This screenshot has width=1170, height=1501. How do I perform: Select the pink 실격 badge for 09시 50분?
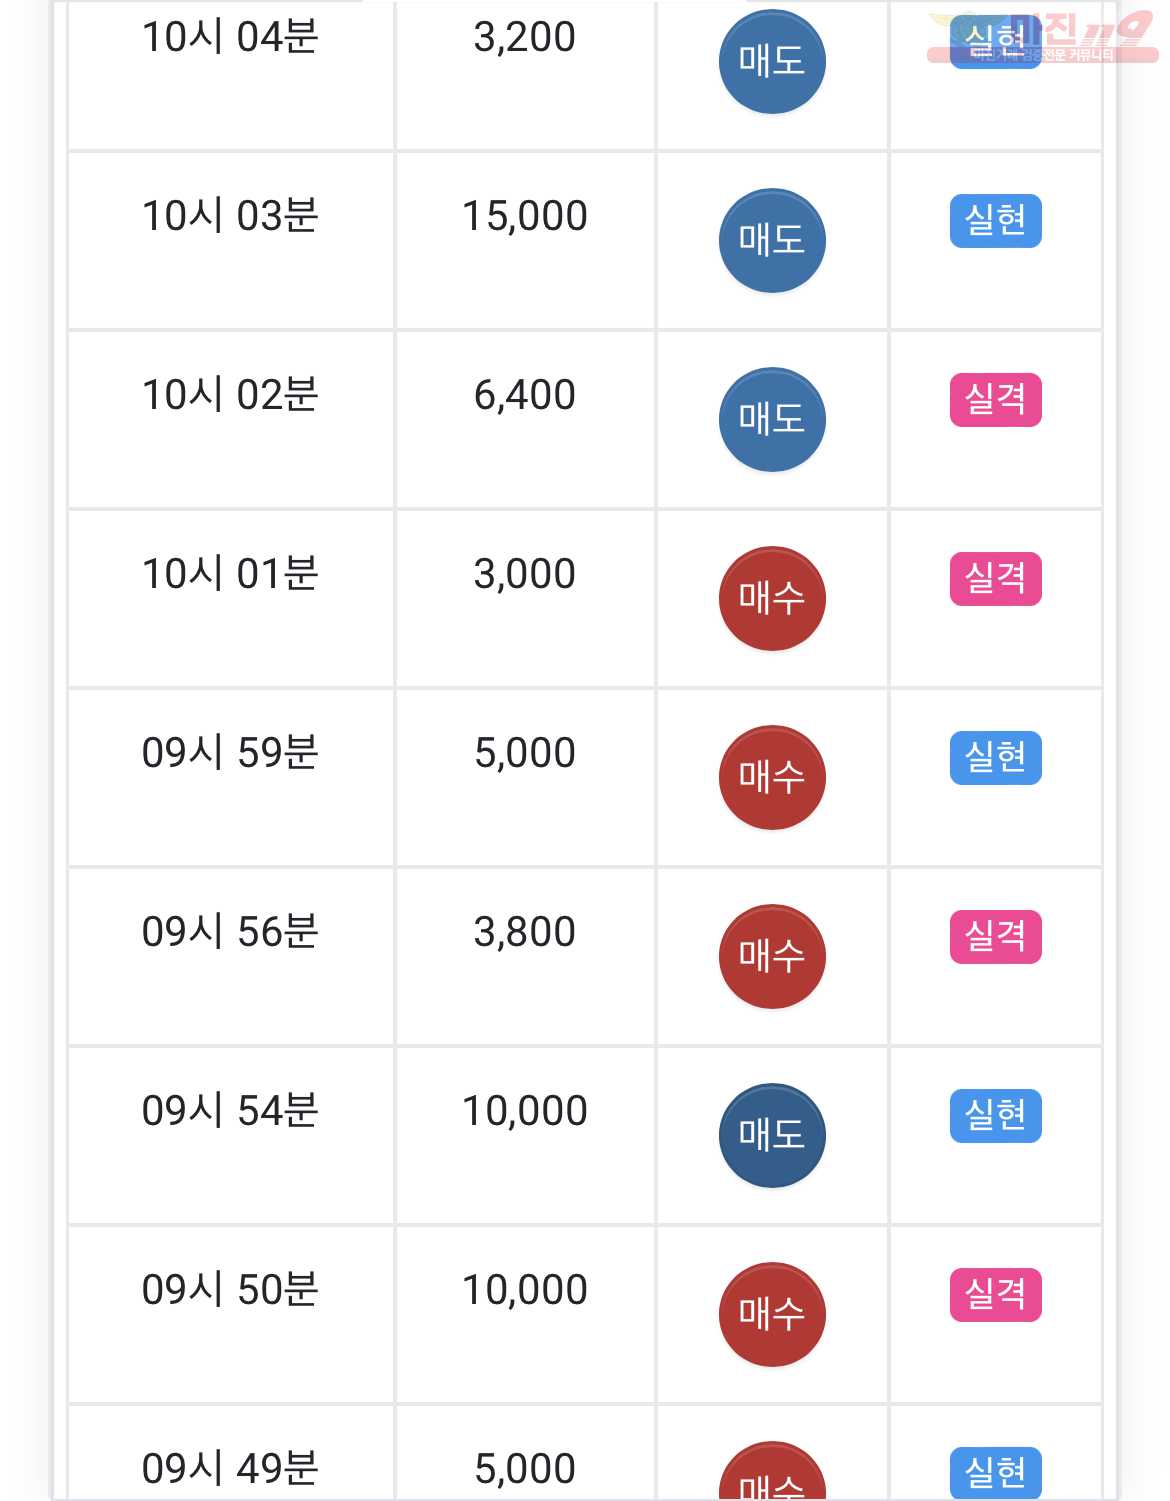pos(995,1295)
